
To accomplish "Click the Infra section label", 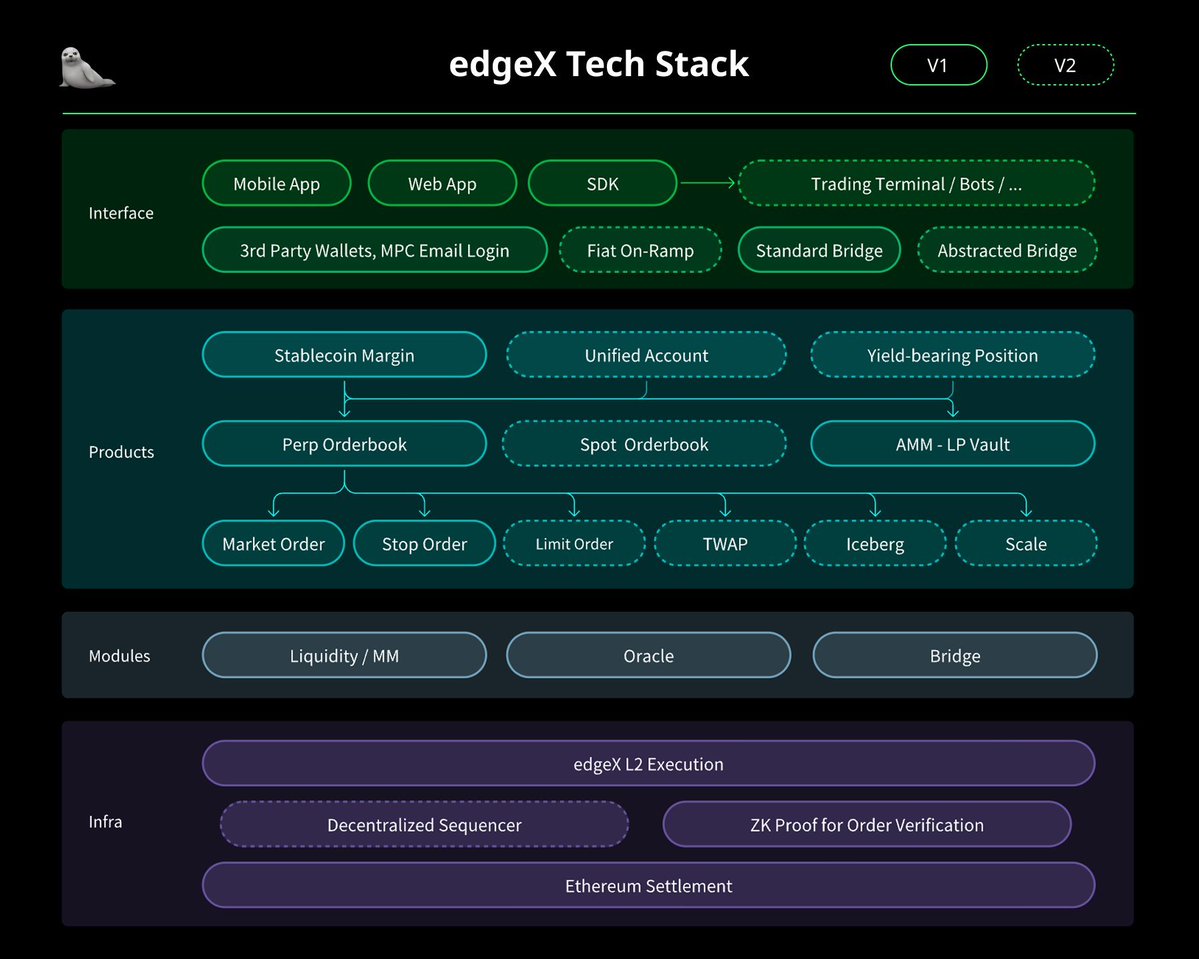I will coord(106,822).
